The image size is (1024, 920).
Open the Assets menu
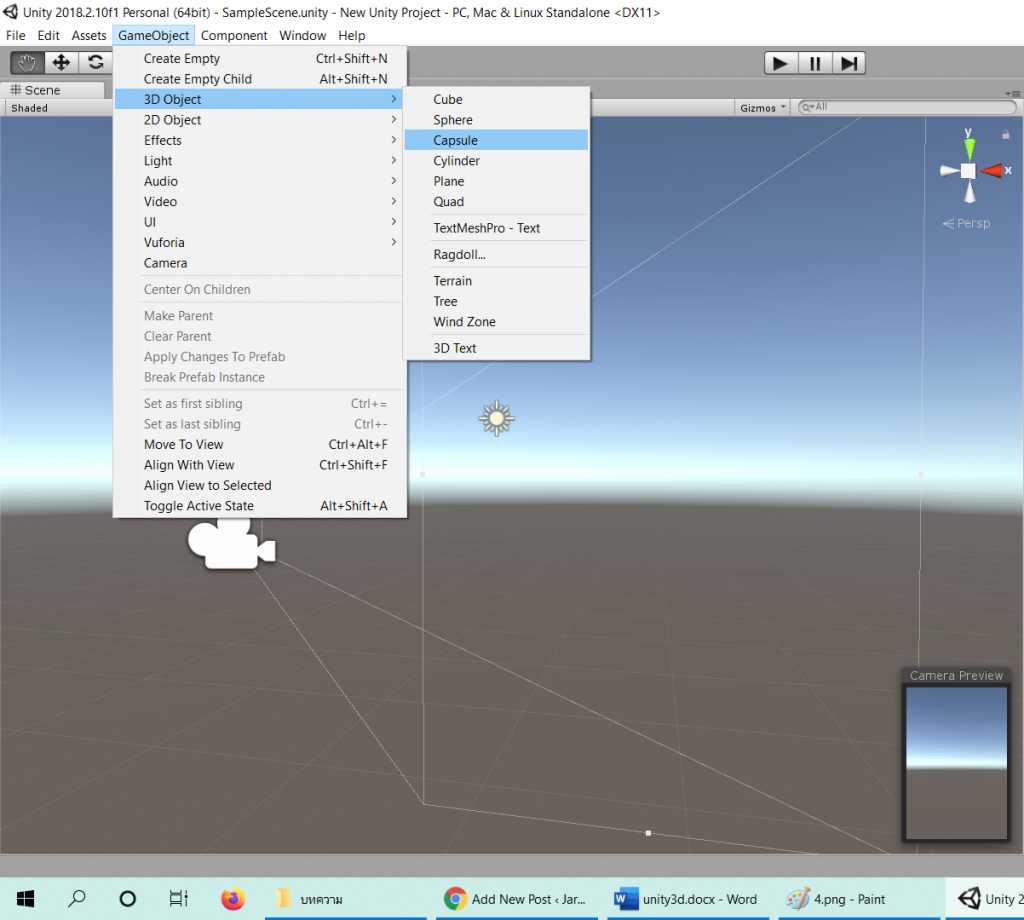[89, 35]
